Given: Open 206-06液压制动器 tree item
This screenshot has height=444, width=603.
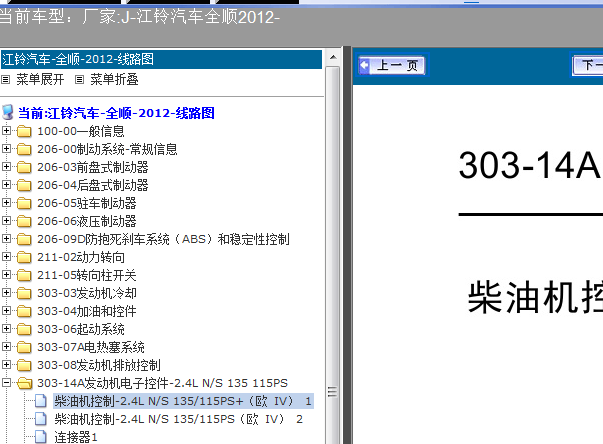Looking at the screenshot, I should pyautogui.click(x=87, y=221).
